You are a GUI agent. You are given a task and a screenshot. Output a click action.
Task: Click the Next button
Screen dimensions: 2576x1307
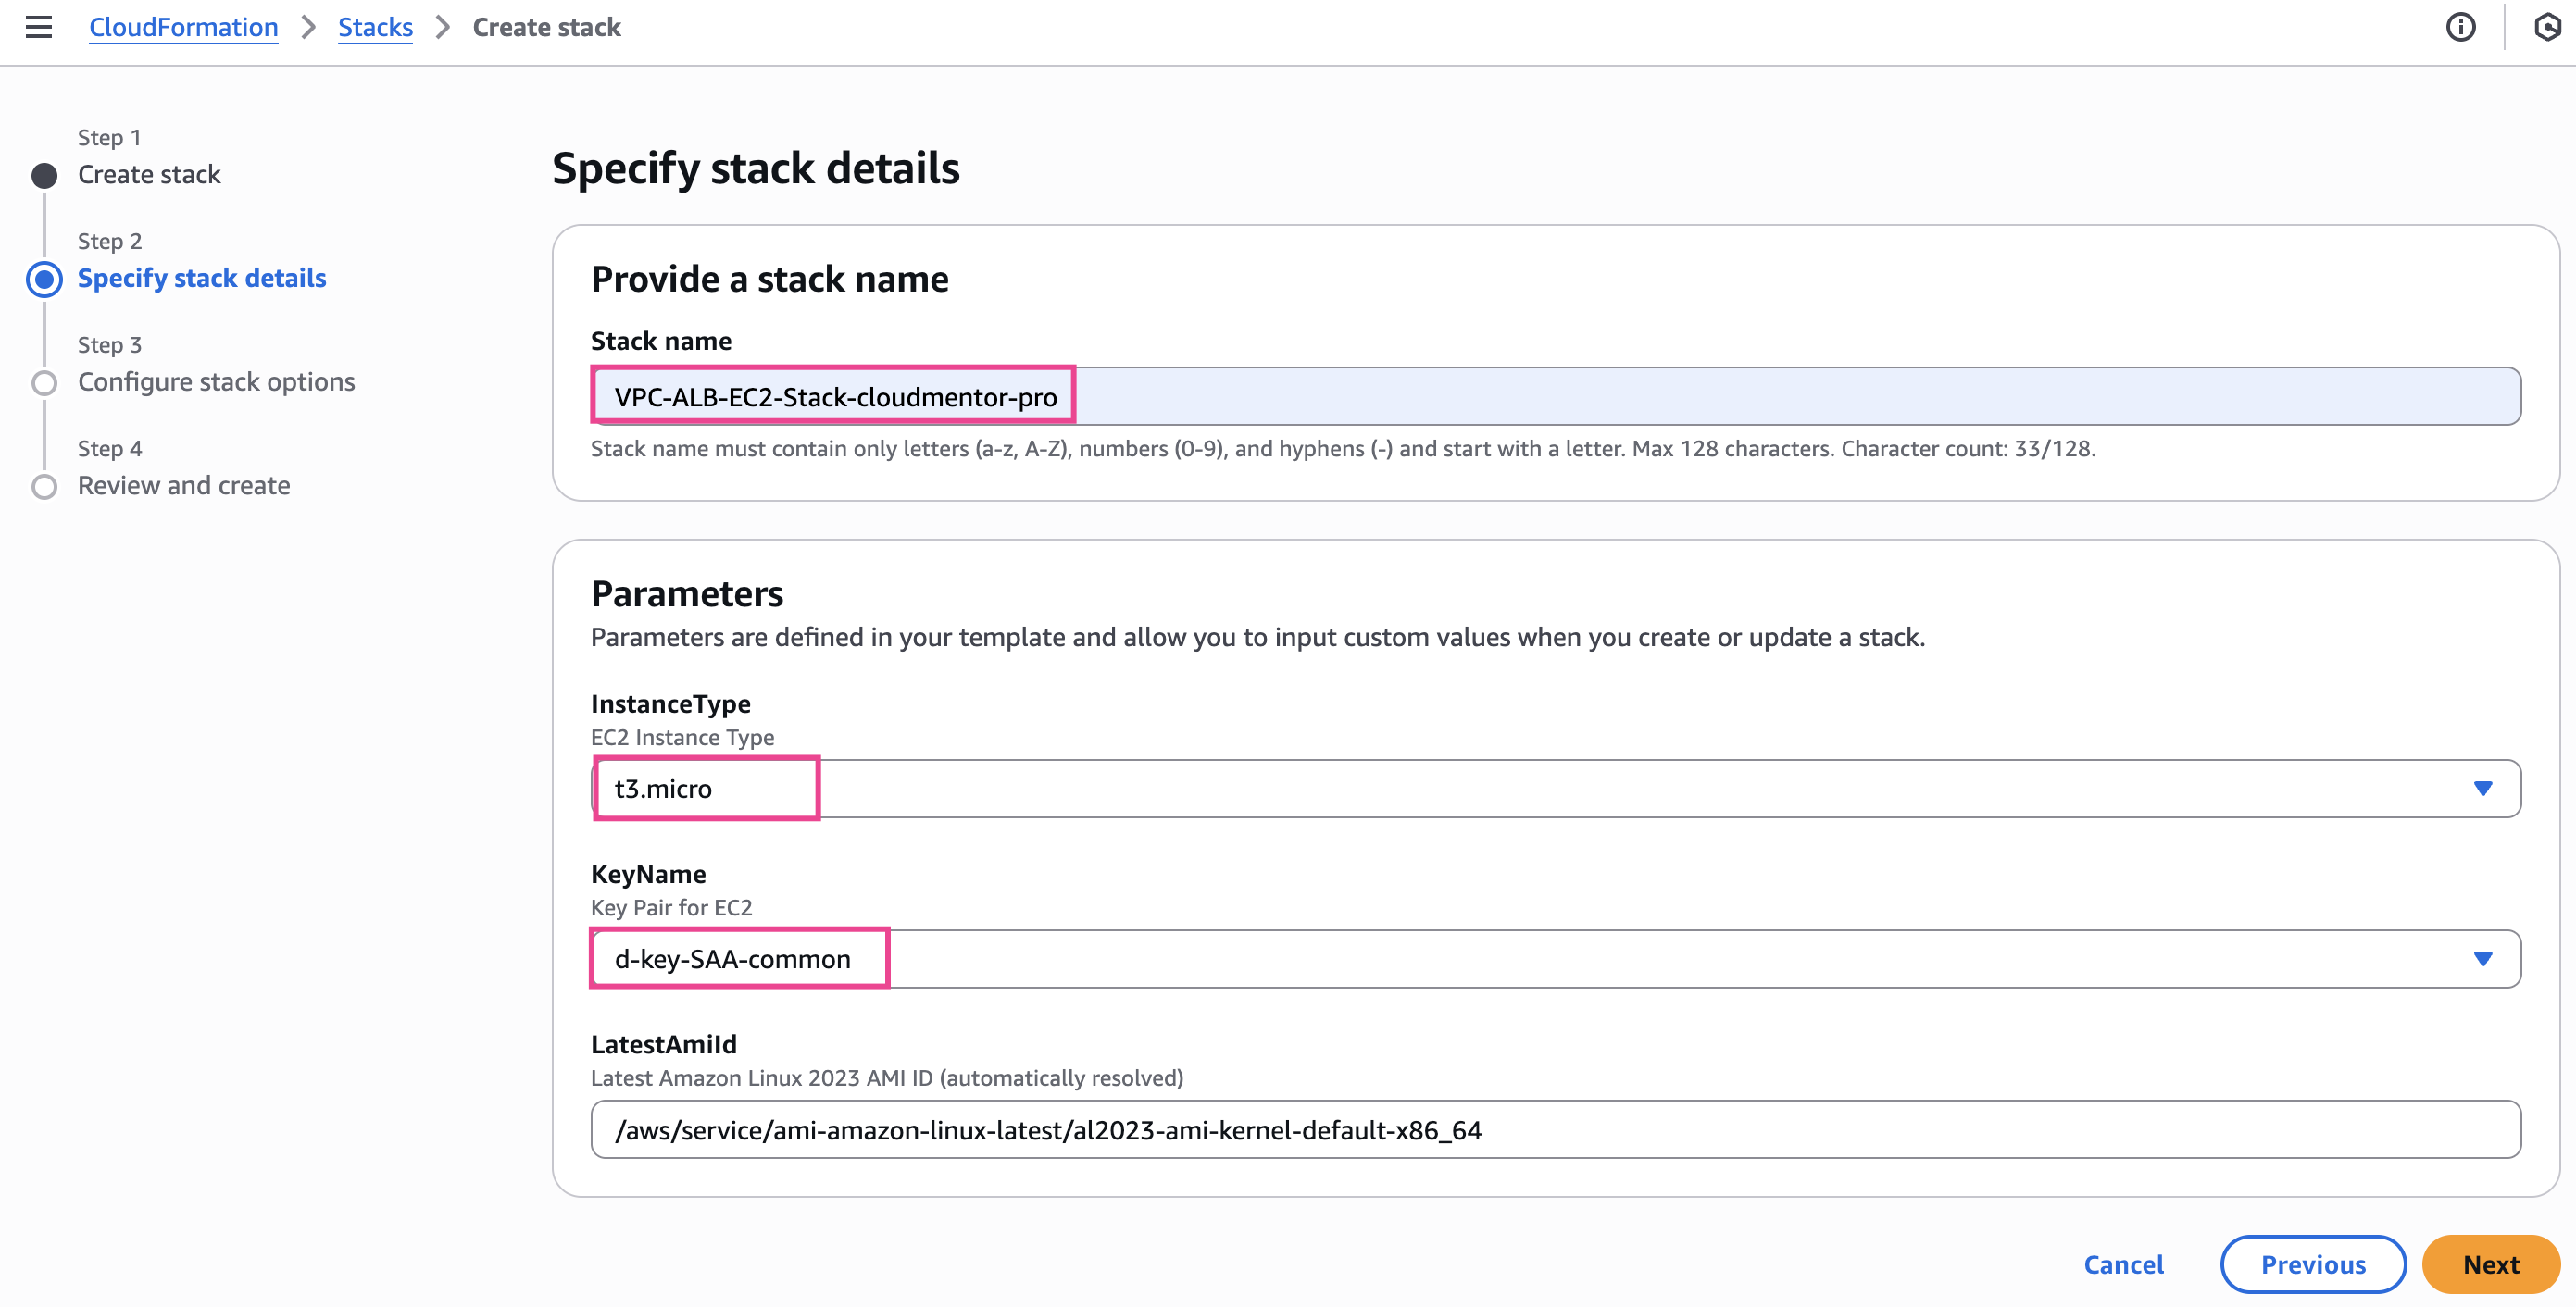(2490, 1264)
